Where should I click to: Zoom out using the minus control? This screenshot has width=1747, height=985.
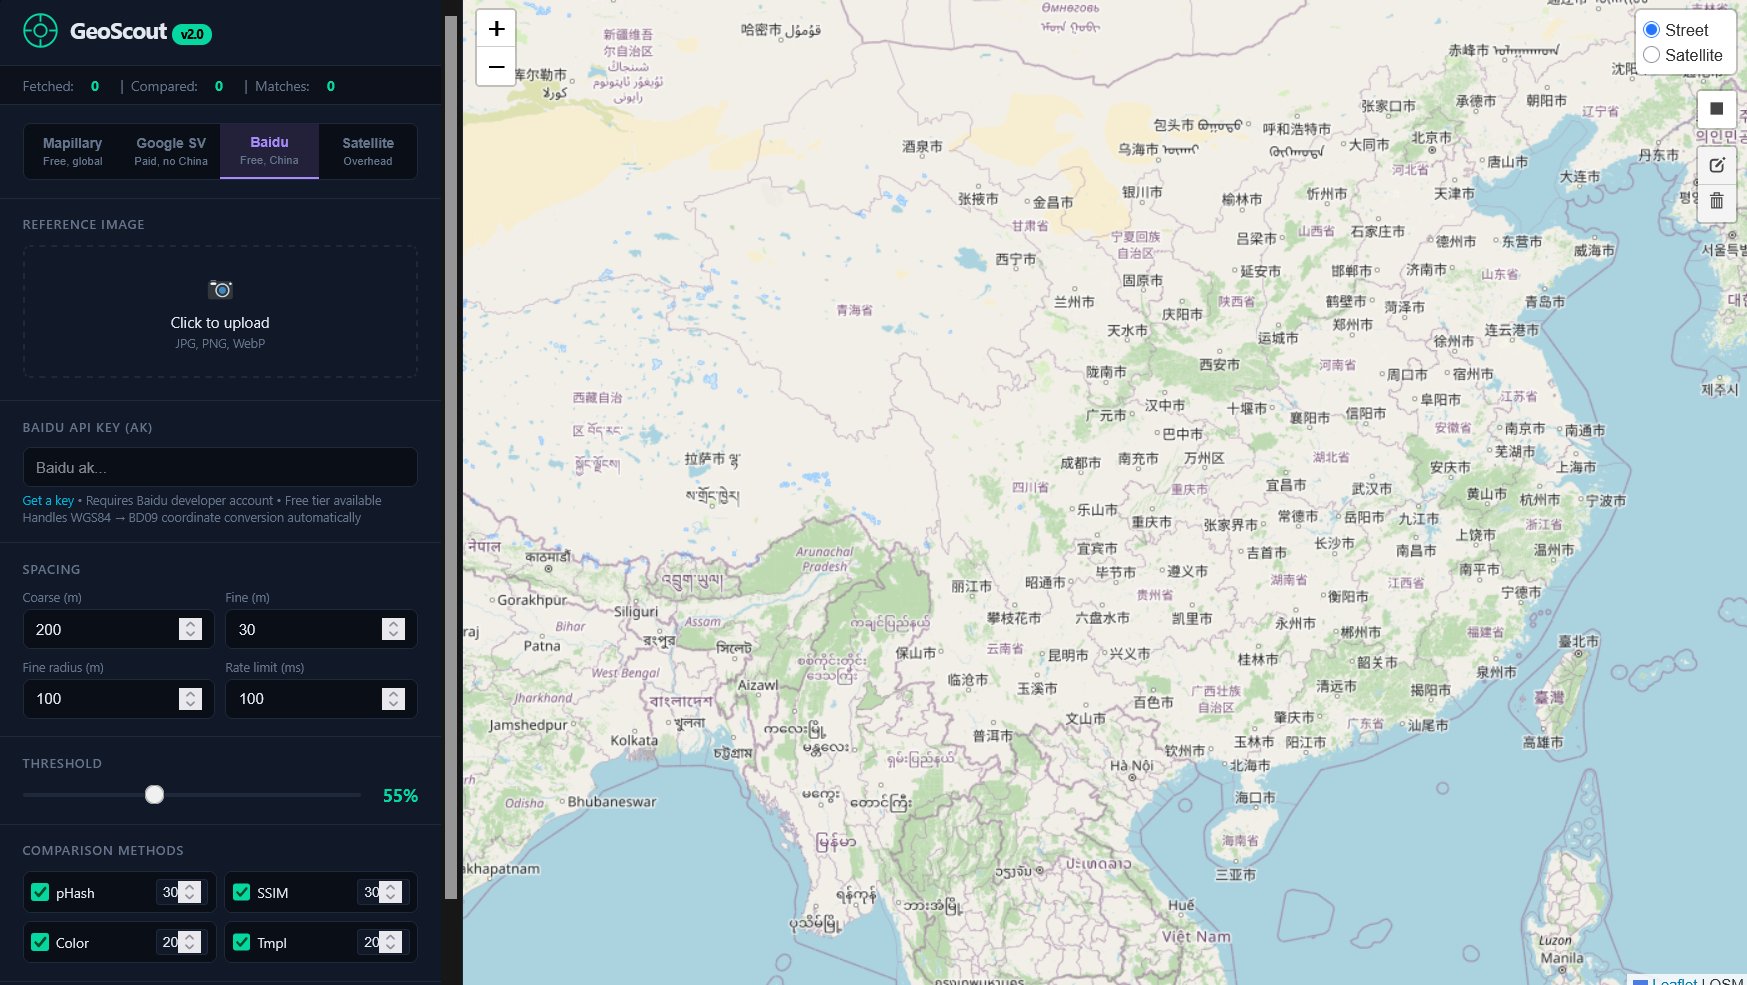tap(495, 66)
